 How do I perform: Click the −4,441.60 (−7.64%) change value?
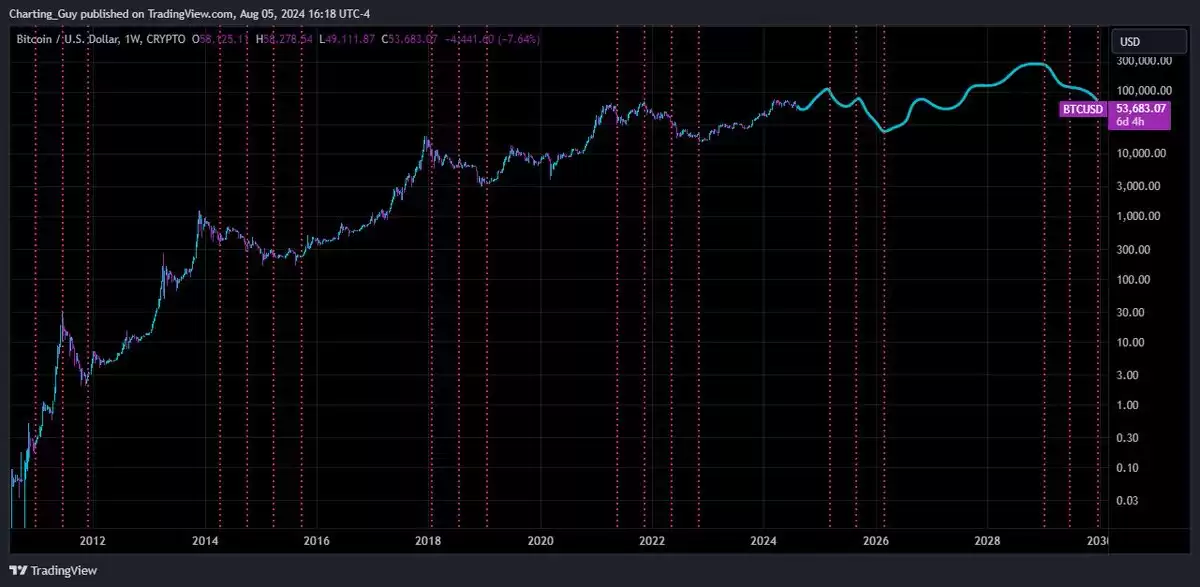(492, 39)
